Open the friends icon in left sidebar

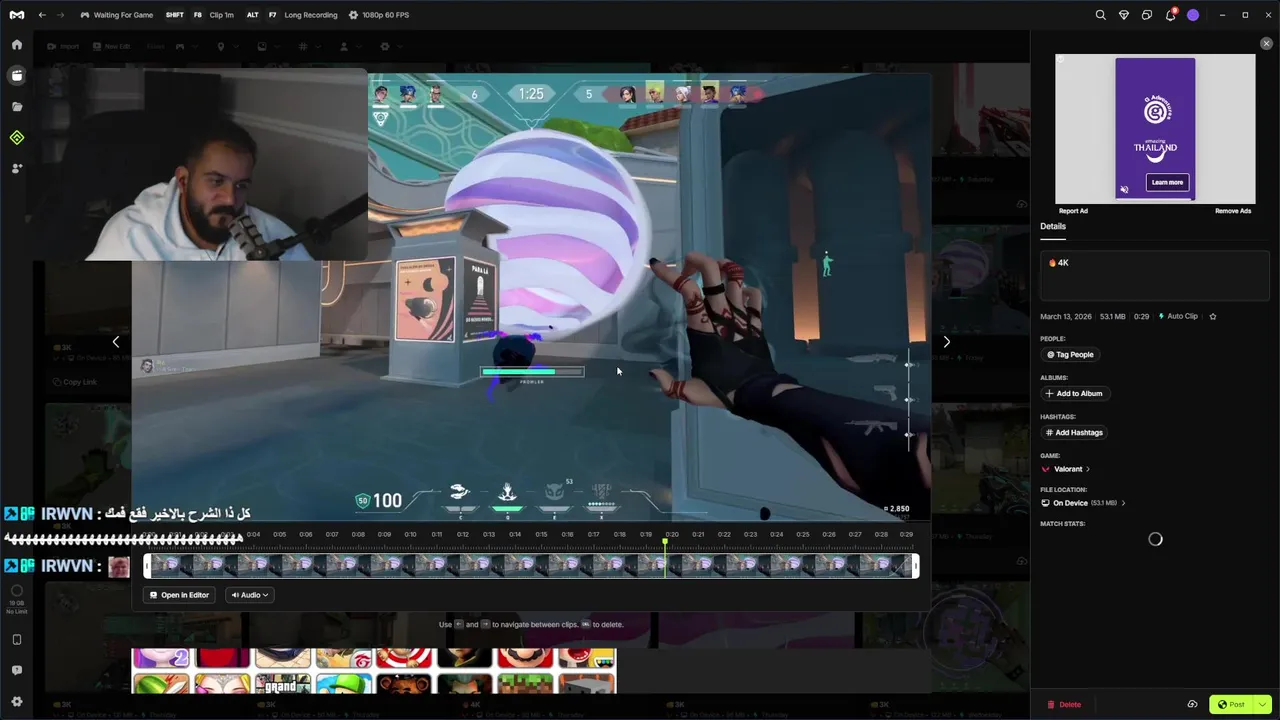click(17, 168)
